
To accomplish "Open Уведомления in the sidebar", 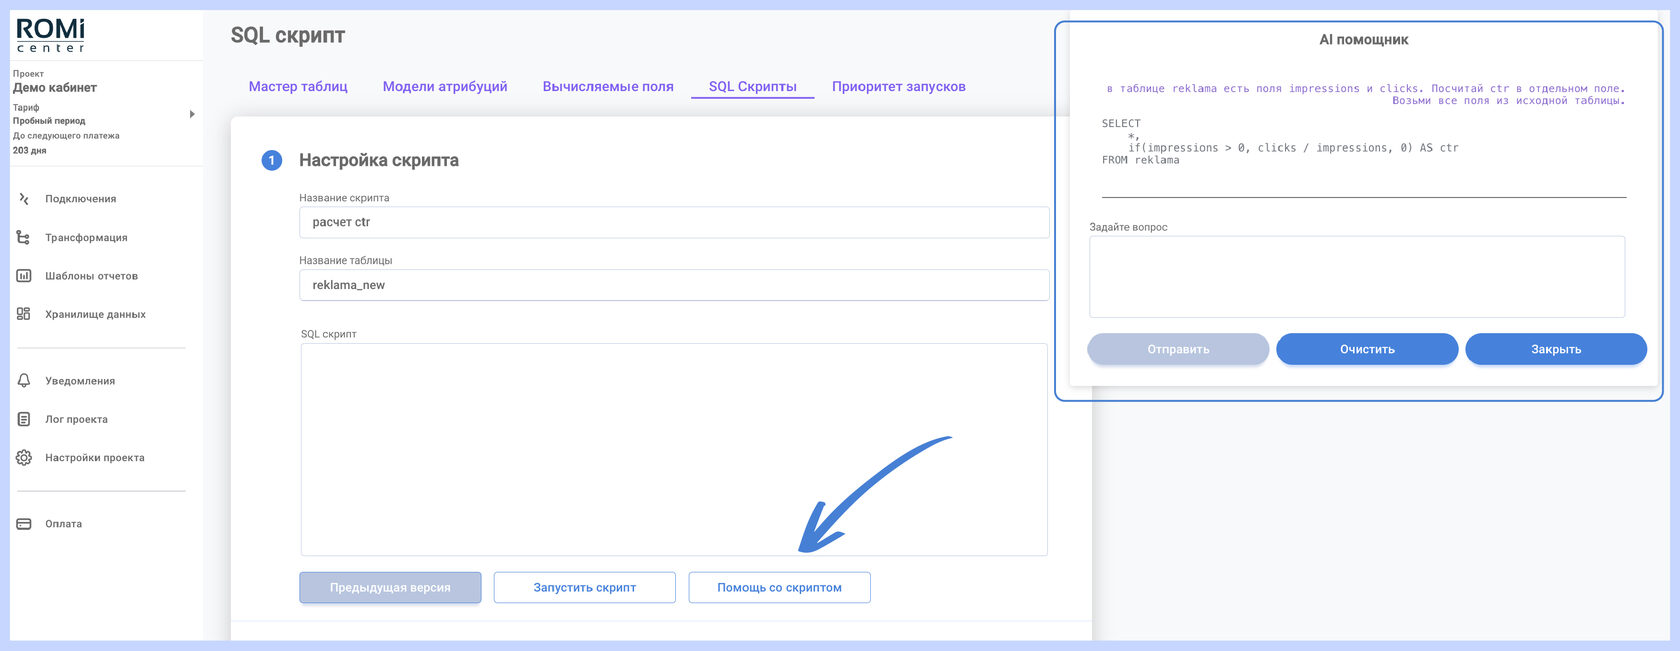I will tap(80, 381).
